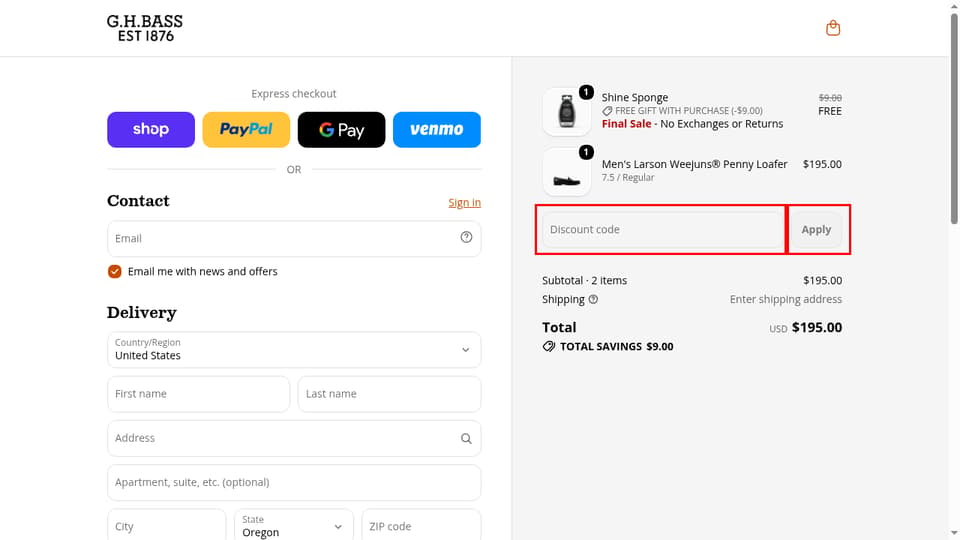Click the free gift tag icon
Viewport: 960px width, 540px height.
pos(607,111)
